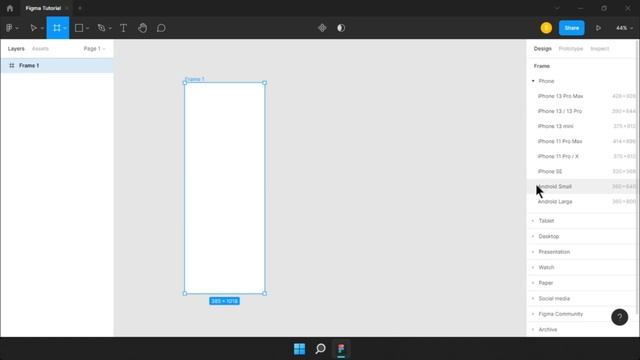Viewport: 640px width, 360px height.
Task: Choose iPhone 11 Pro Max preset
Action: [x=582, y=141]
